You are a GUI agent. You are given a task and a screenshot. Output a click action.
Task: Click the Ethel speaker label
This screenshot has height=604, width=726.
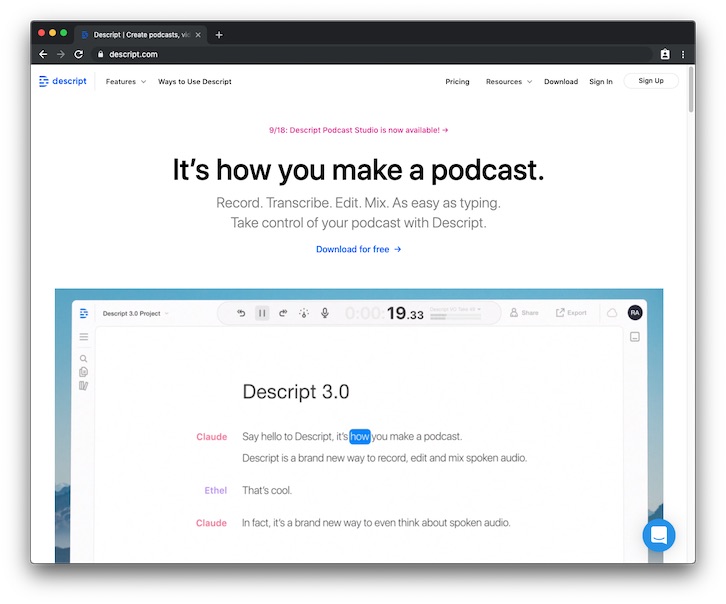216,490
